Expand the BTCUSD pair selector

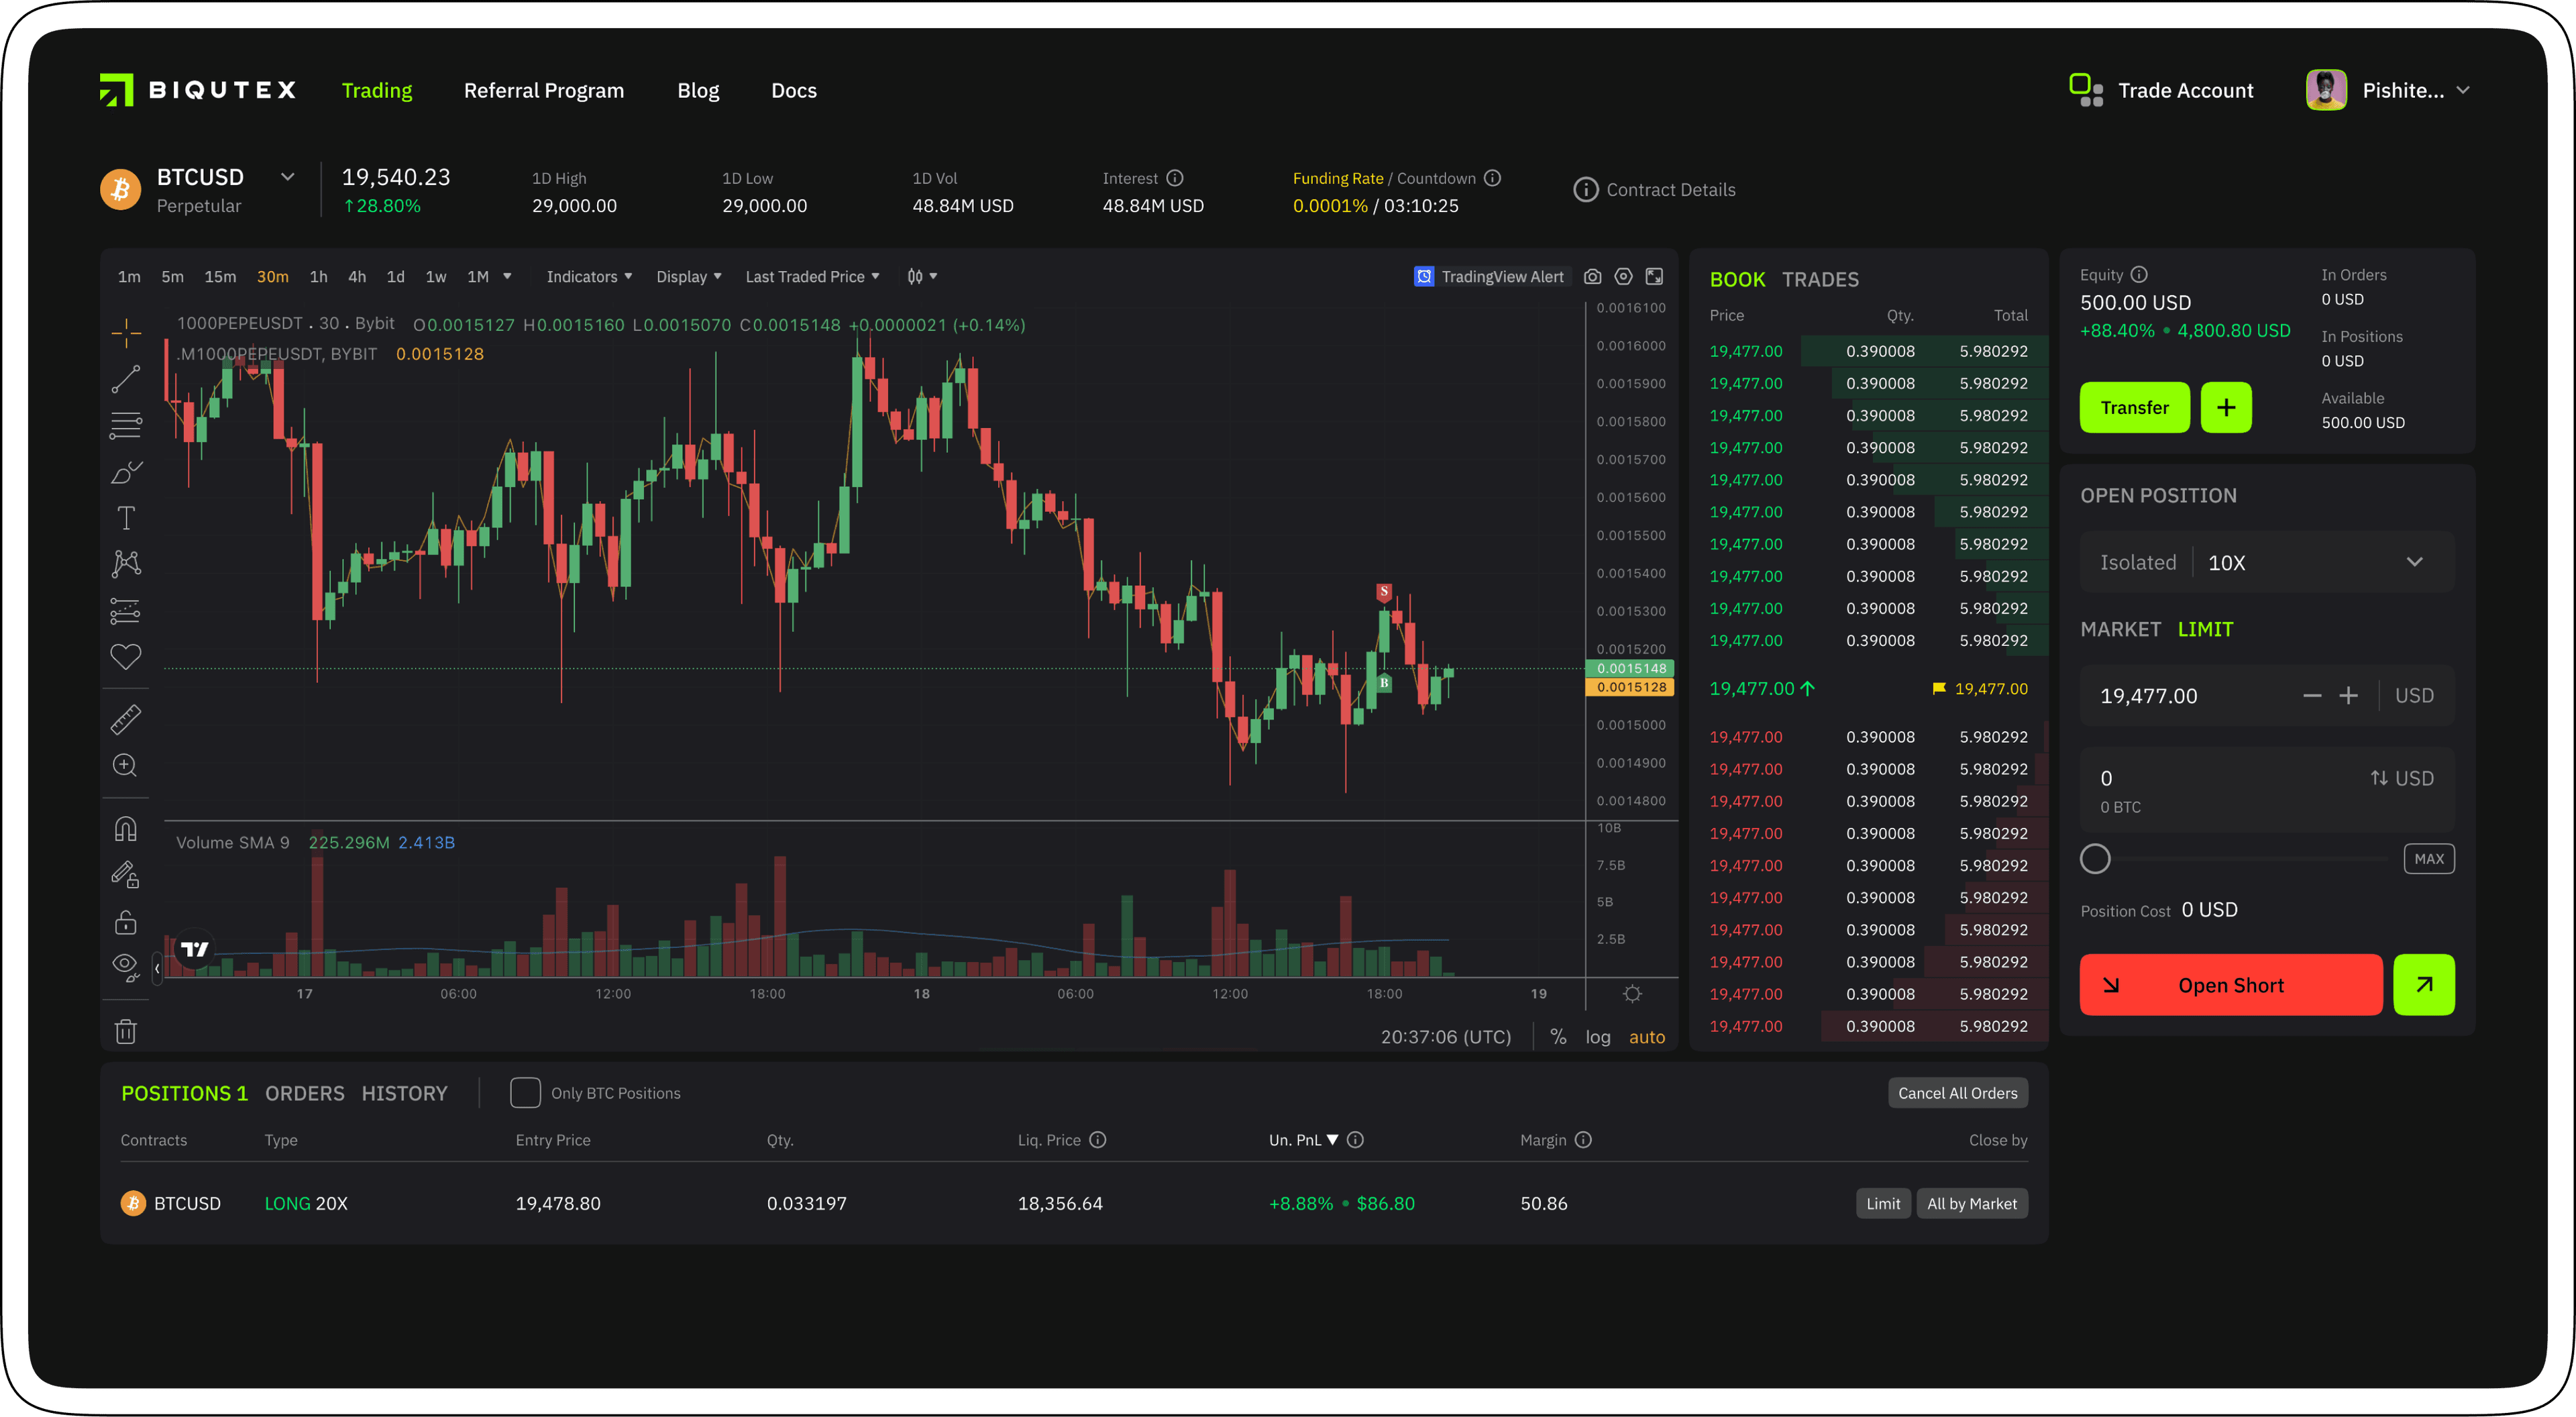click(288, 177)
